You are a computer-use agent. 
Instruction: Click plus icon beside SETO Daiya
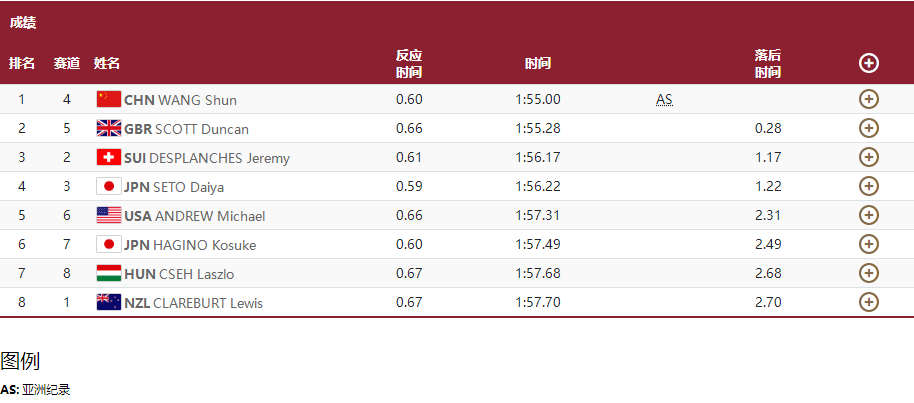coord(869,186)
